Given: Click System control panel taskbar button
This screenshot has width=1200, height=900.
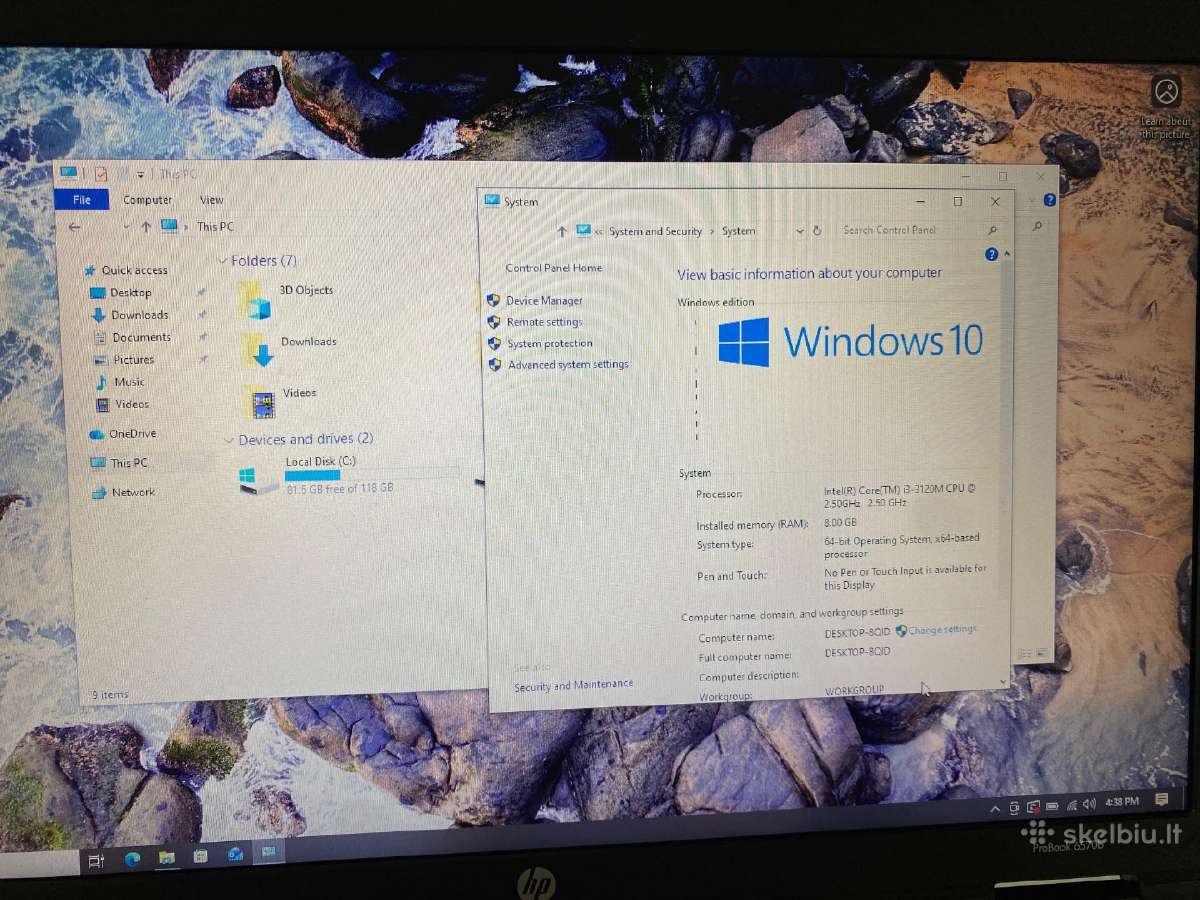Looking at the screenshot, I should 268,852.
